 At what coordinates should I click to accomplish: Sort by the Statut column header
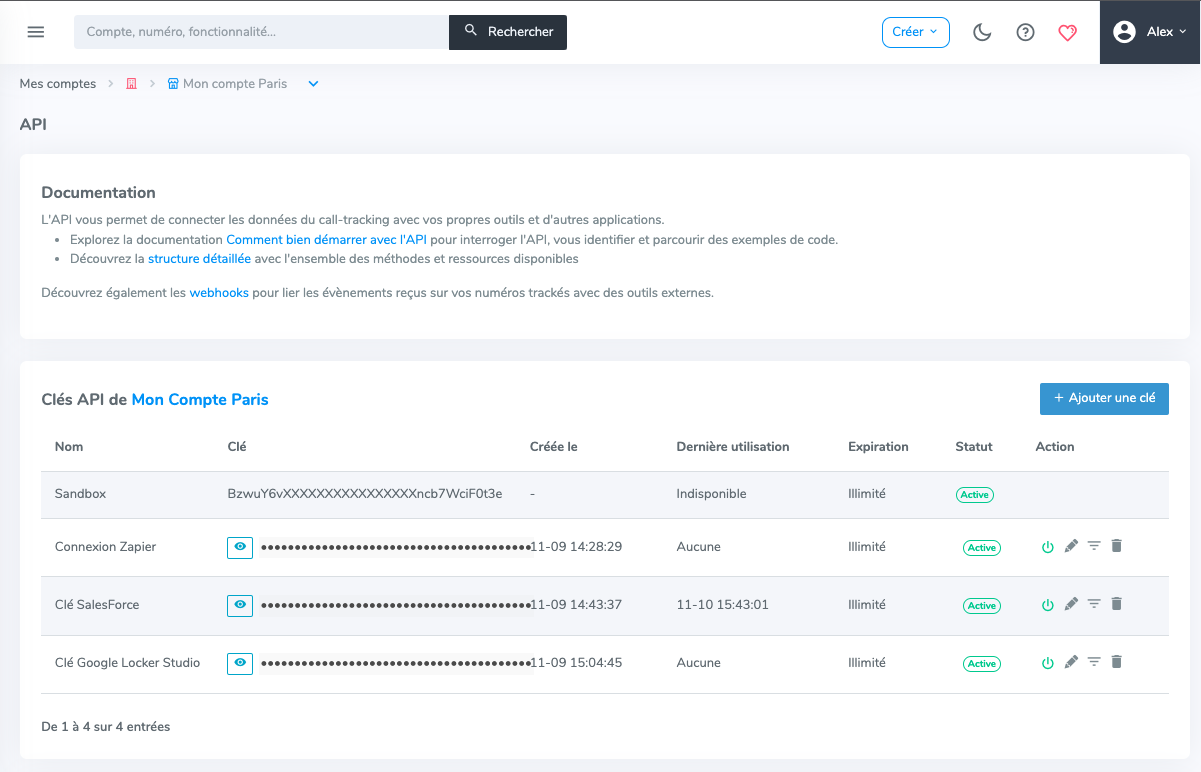973,447
